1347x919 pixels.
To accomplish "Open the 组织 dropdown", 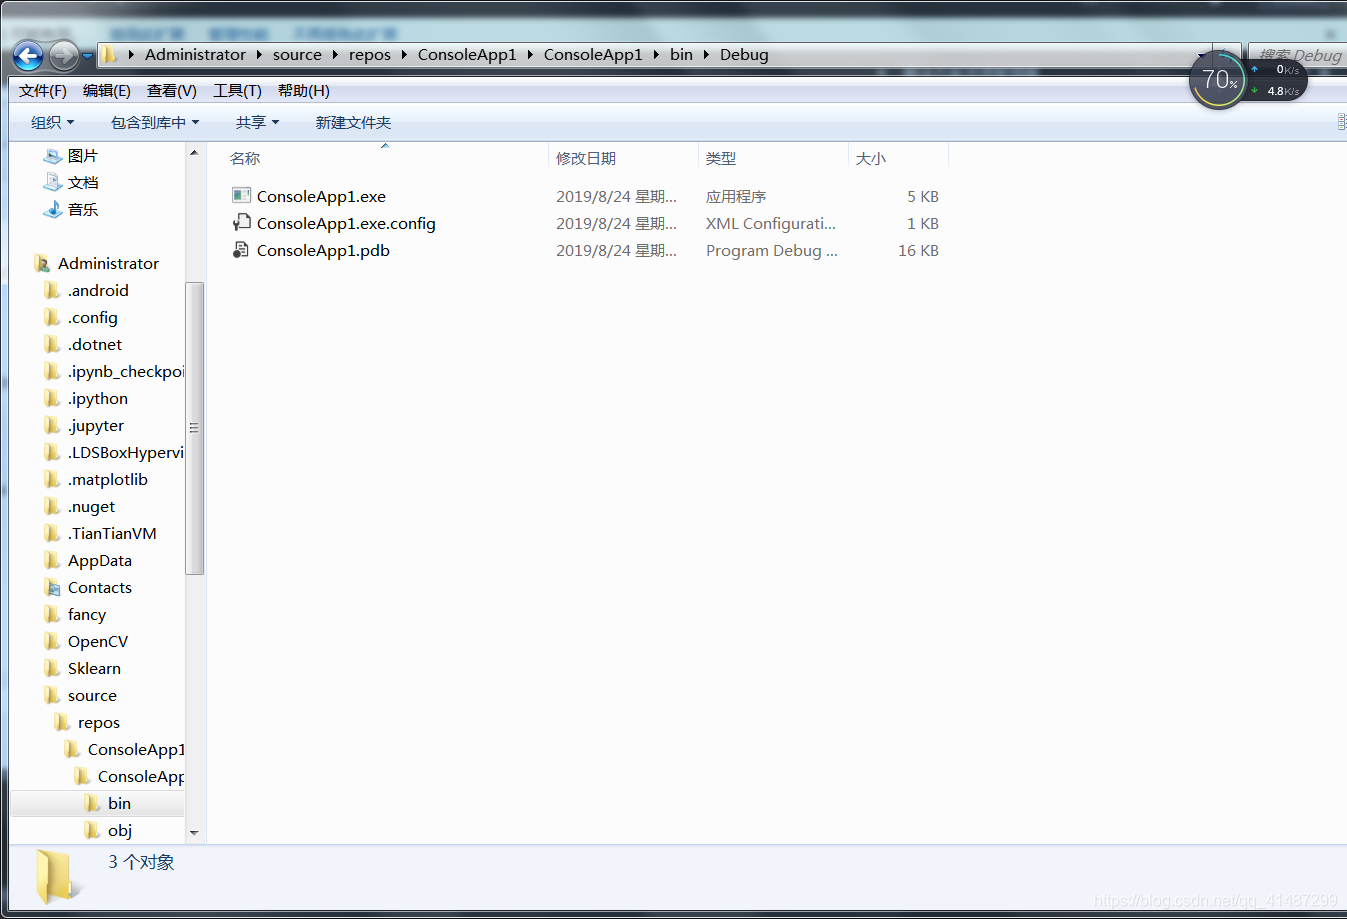I will [x=53, y=122].
